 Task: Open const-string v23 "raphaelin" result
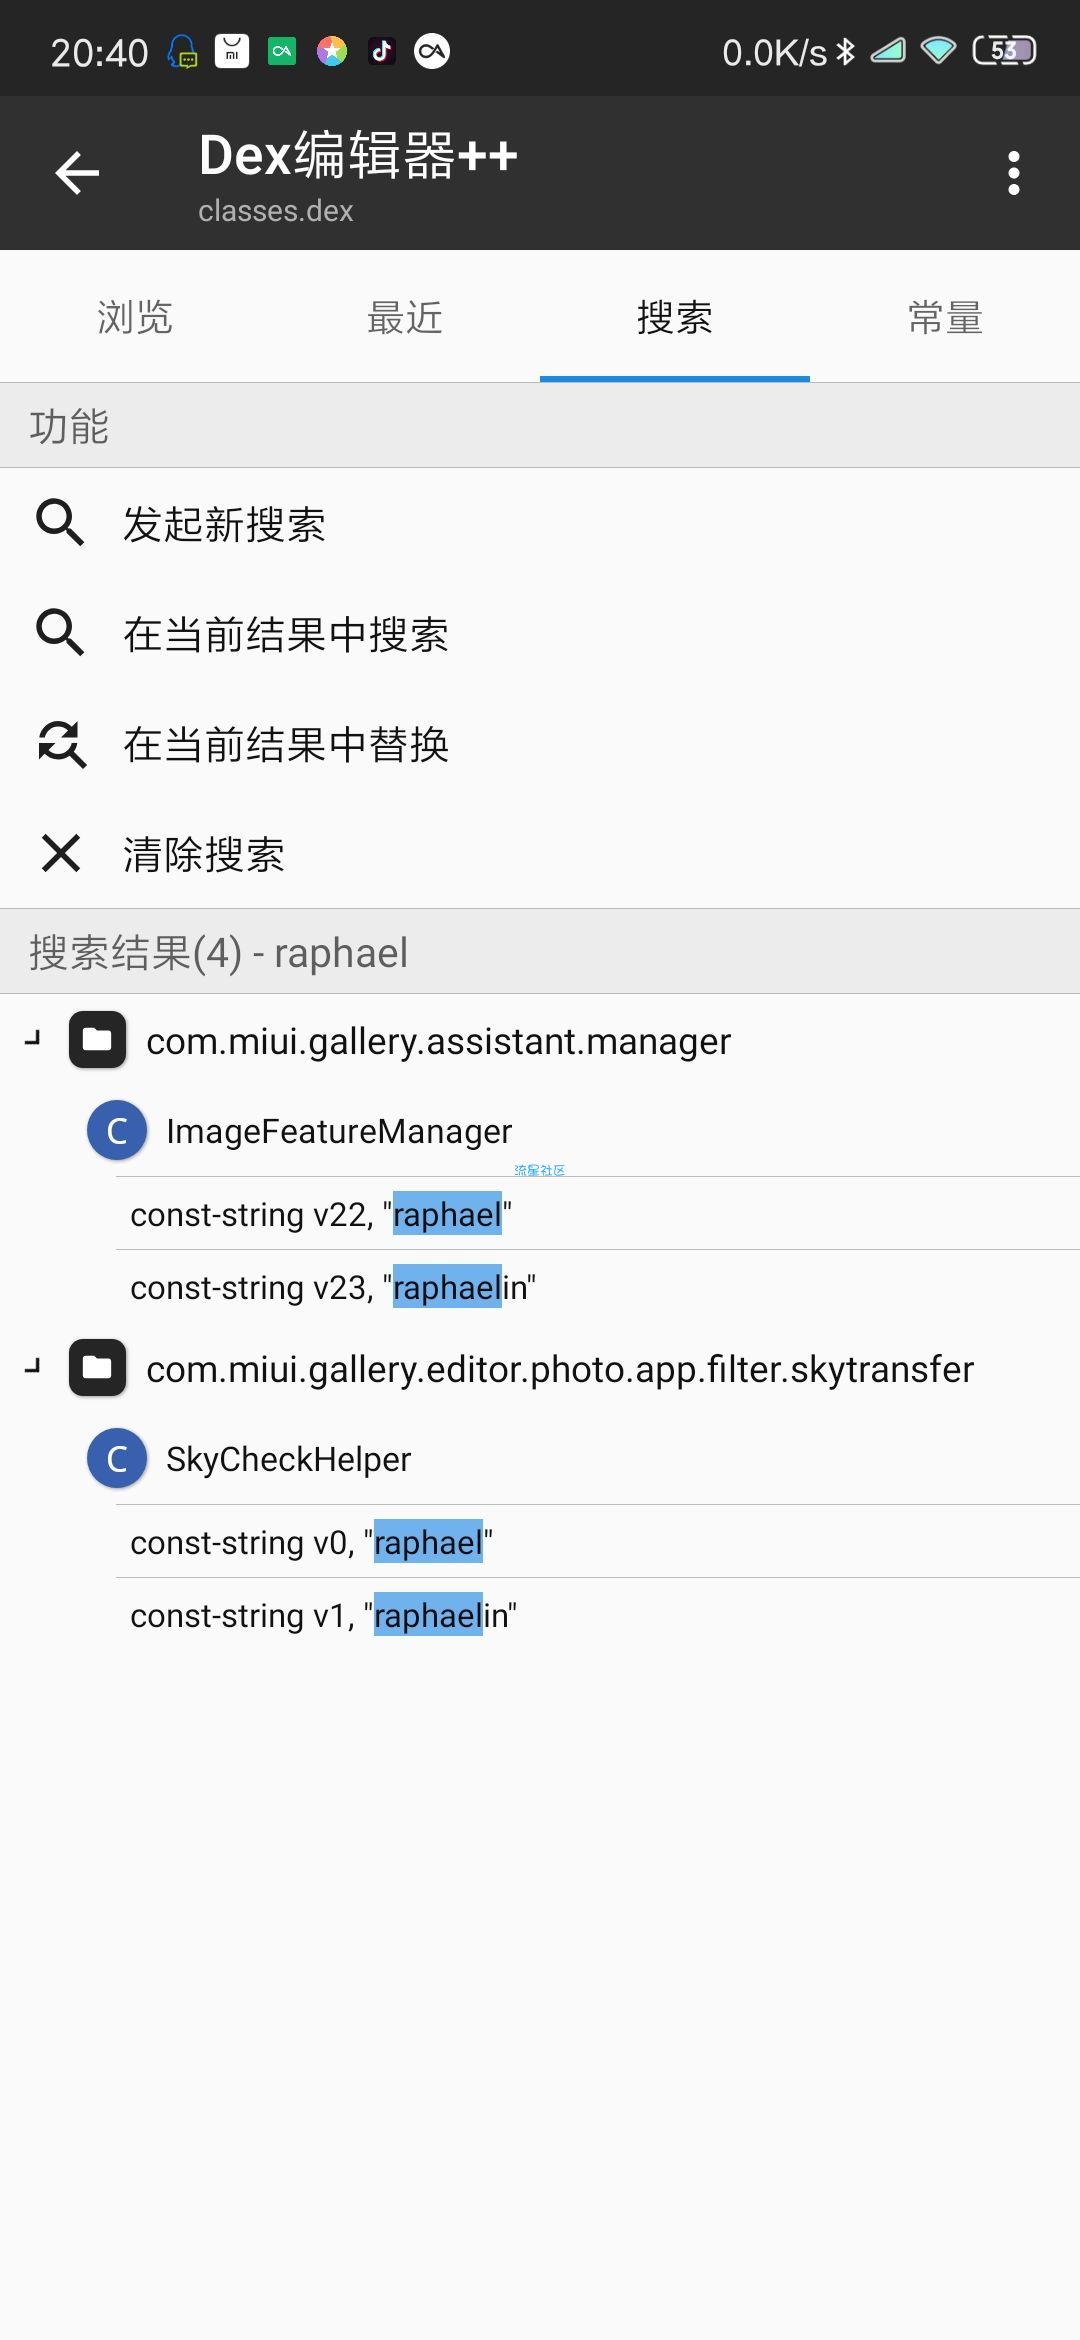(x=598, y=1287)
